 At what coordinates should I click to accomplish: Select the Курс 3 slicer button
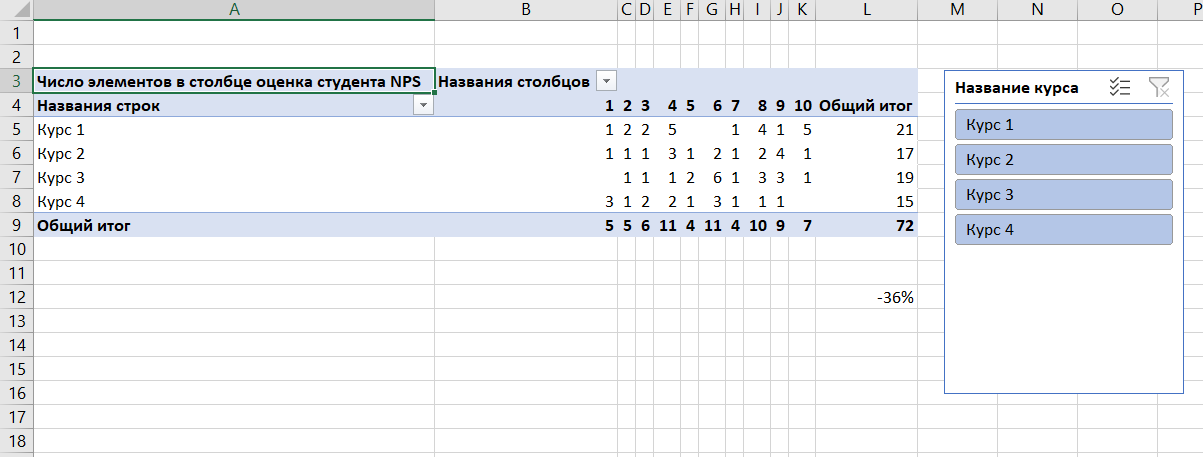point(1063,195)
